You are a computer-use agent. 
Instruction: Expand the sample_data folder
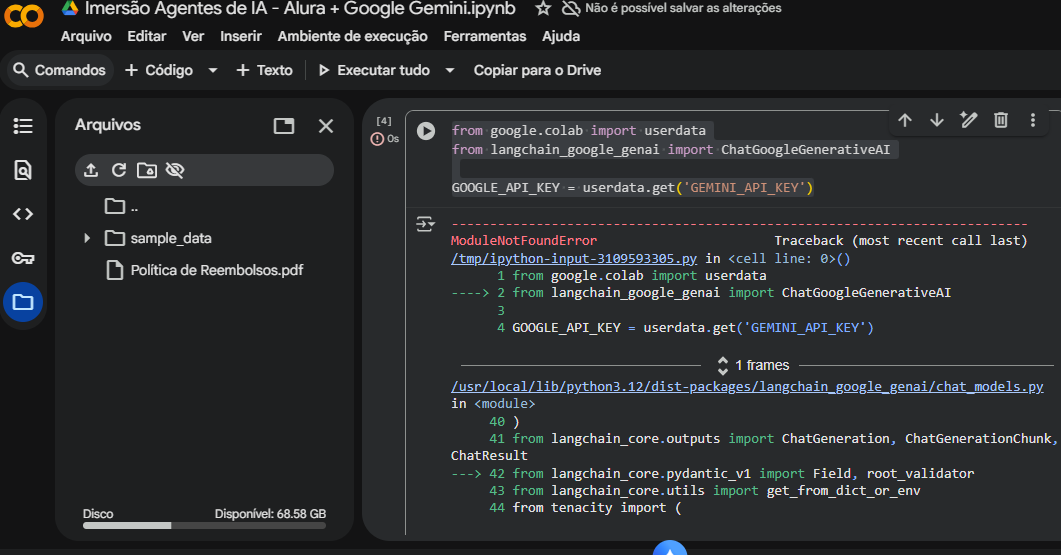coord(87,238)
